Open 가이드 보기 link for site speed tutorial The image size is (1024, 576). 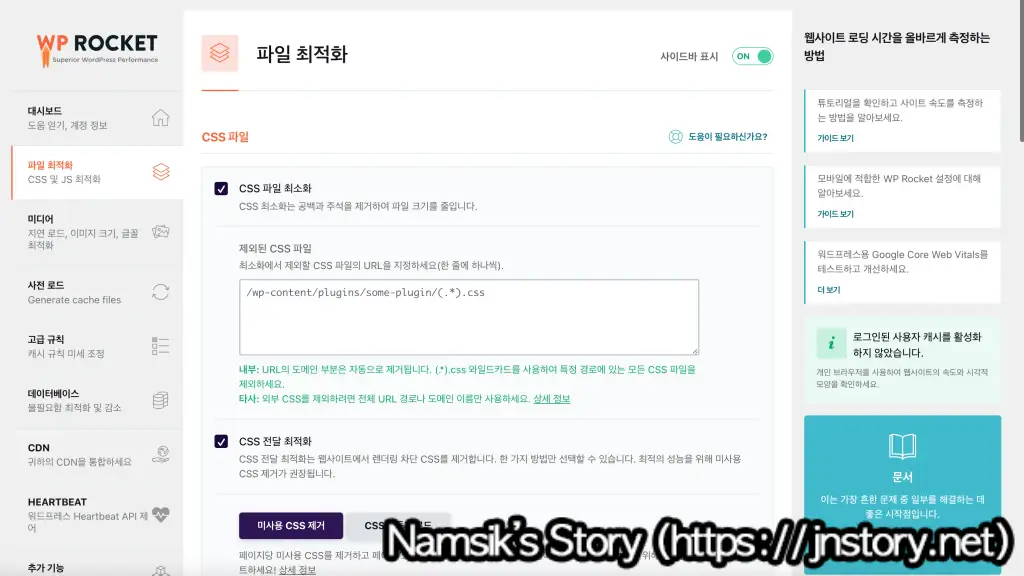click(835, 138)
